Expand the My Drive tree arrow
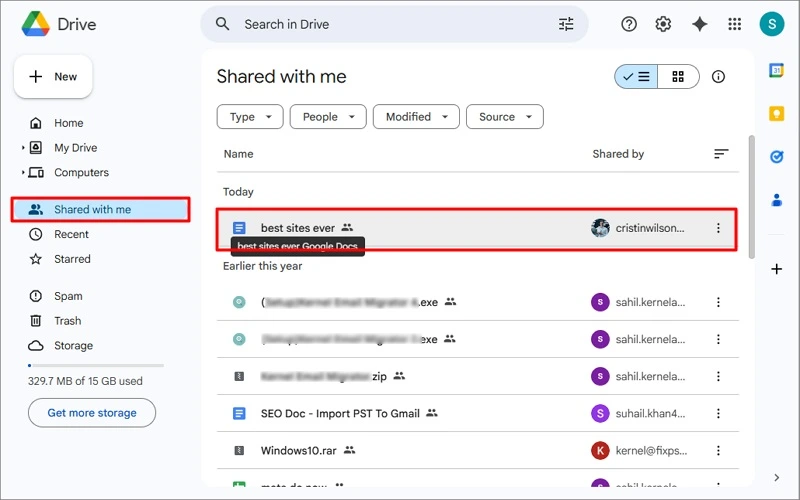 [x=23, y=148]
